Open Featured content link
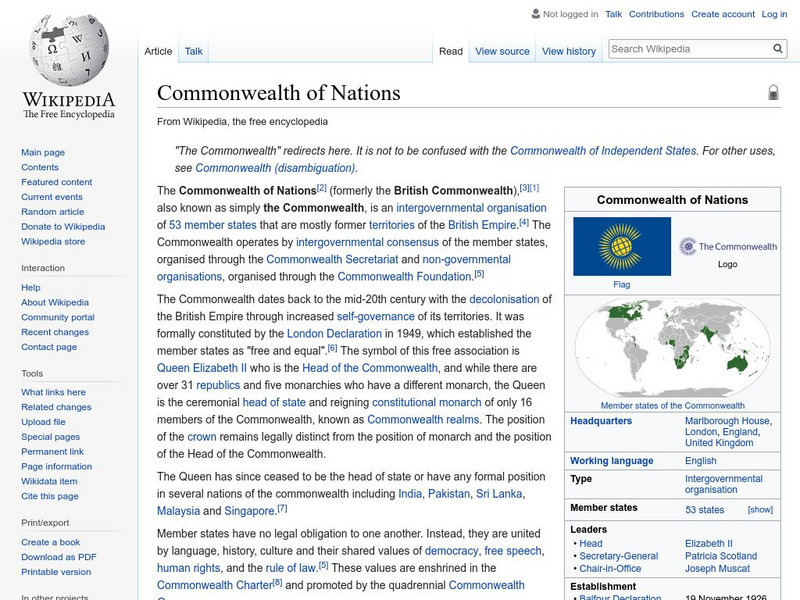This screenshot has height=600, width=800. (57, 182)
